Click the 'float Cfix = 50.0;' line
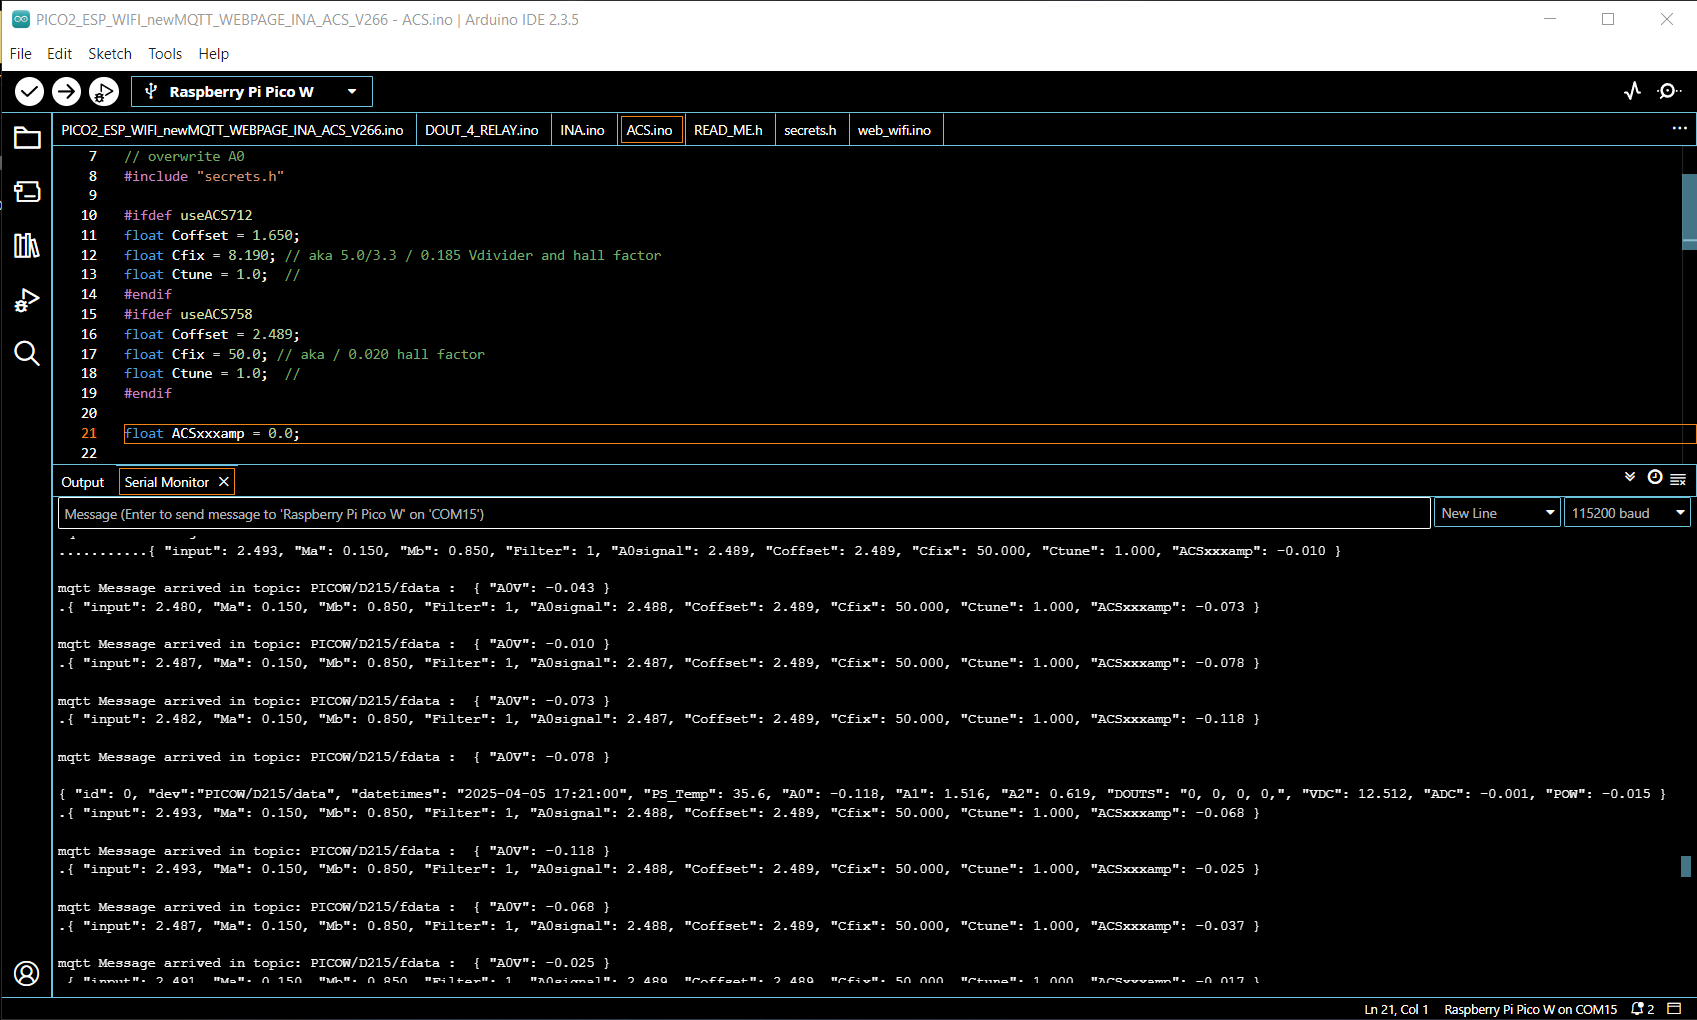Viewport: 1697px width, 1020px height. 304,354
